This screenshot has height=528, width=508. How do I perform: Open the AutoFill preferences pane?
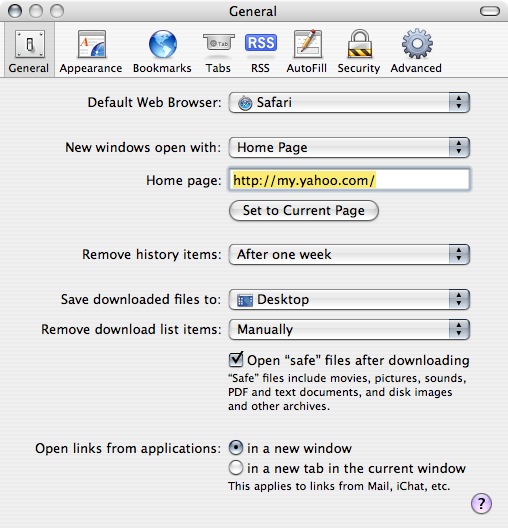pos(307,51)
